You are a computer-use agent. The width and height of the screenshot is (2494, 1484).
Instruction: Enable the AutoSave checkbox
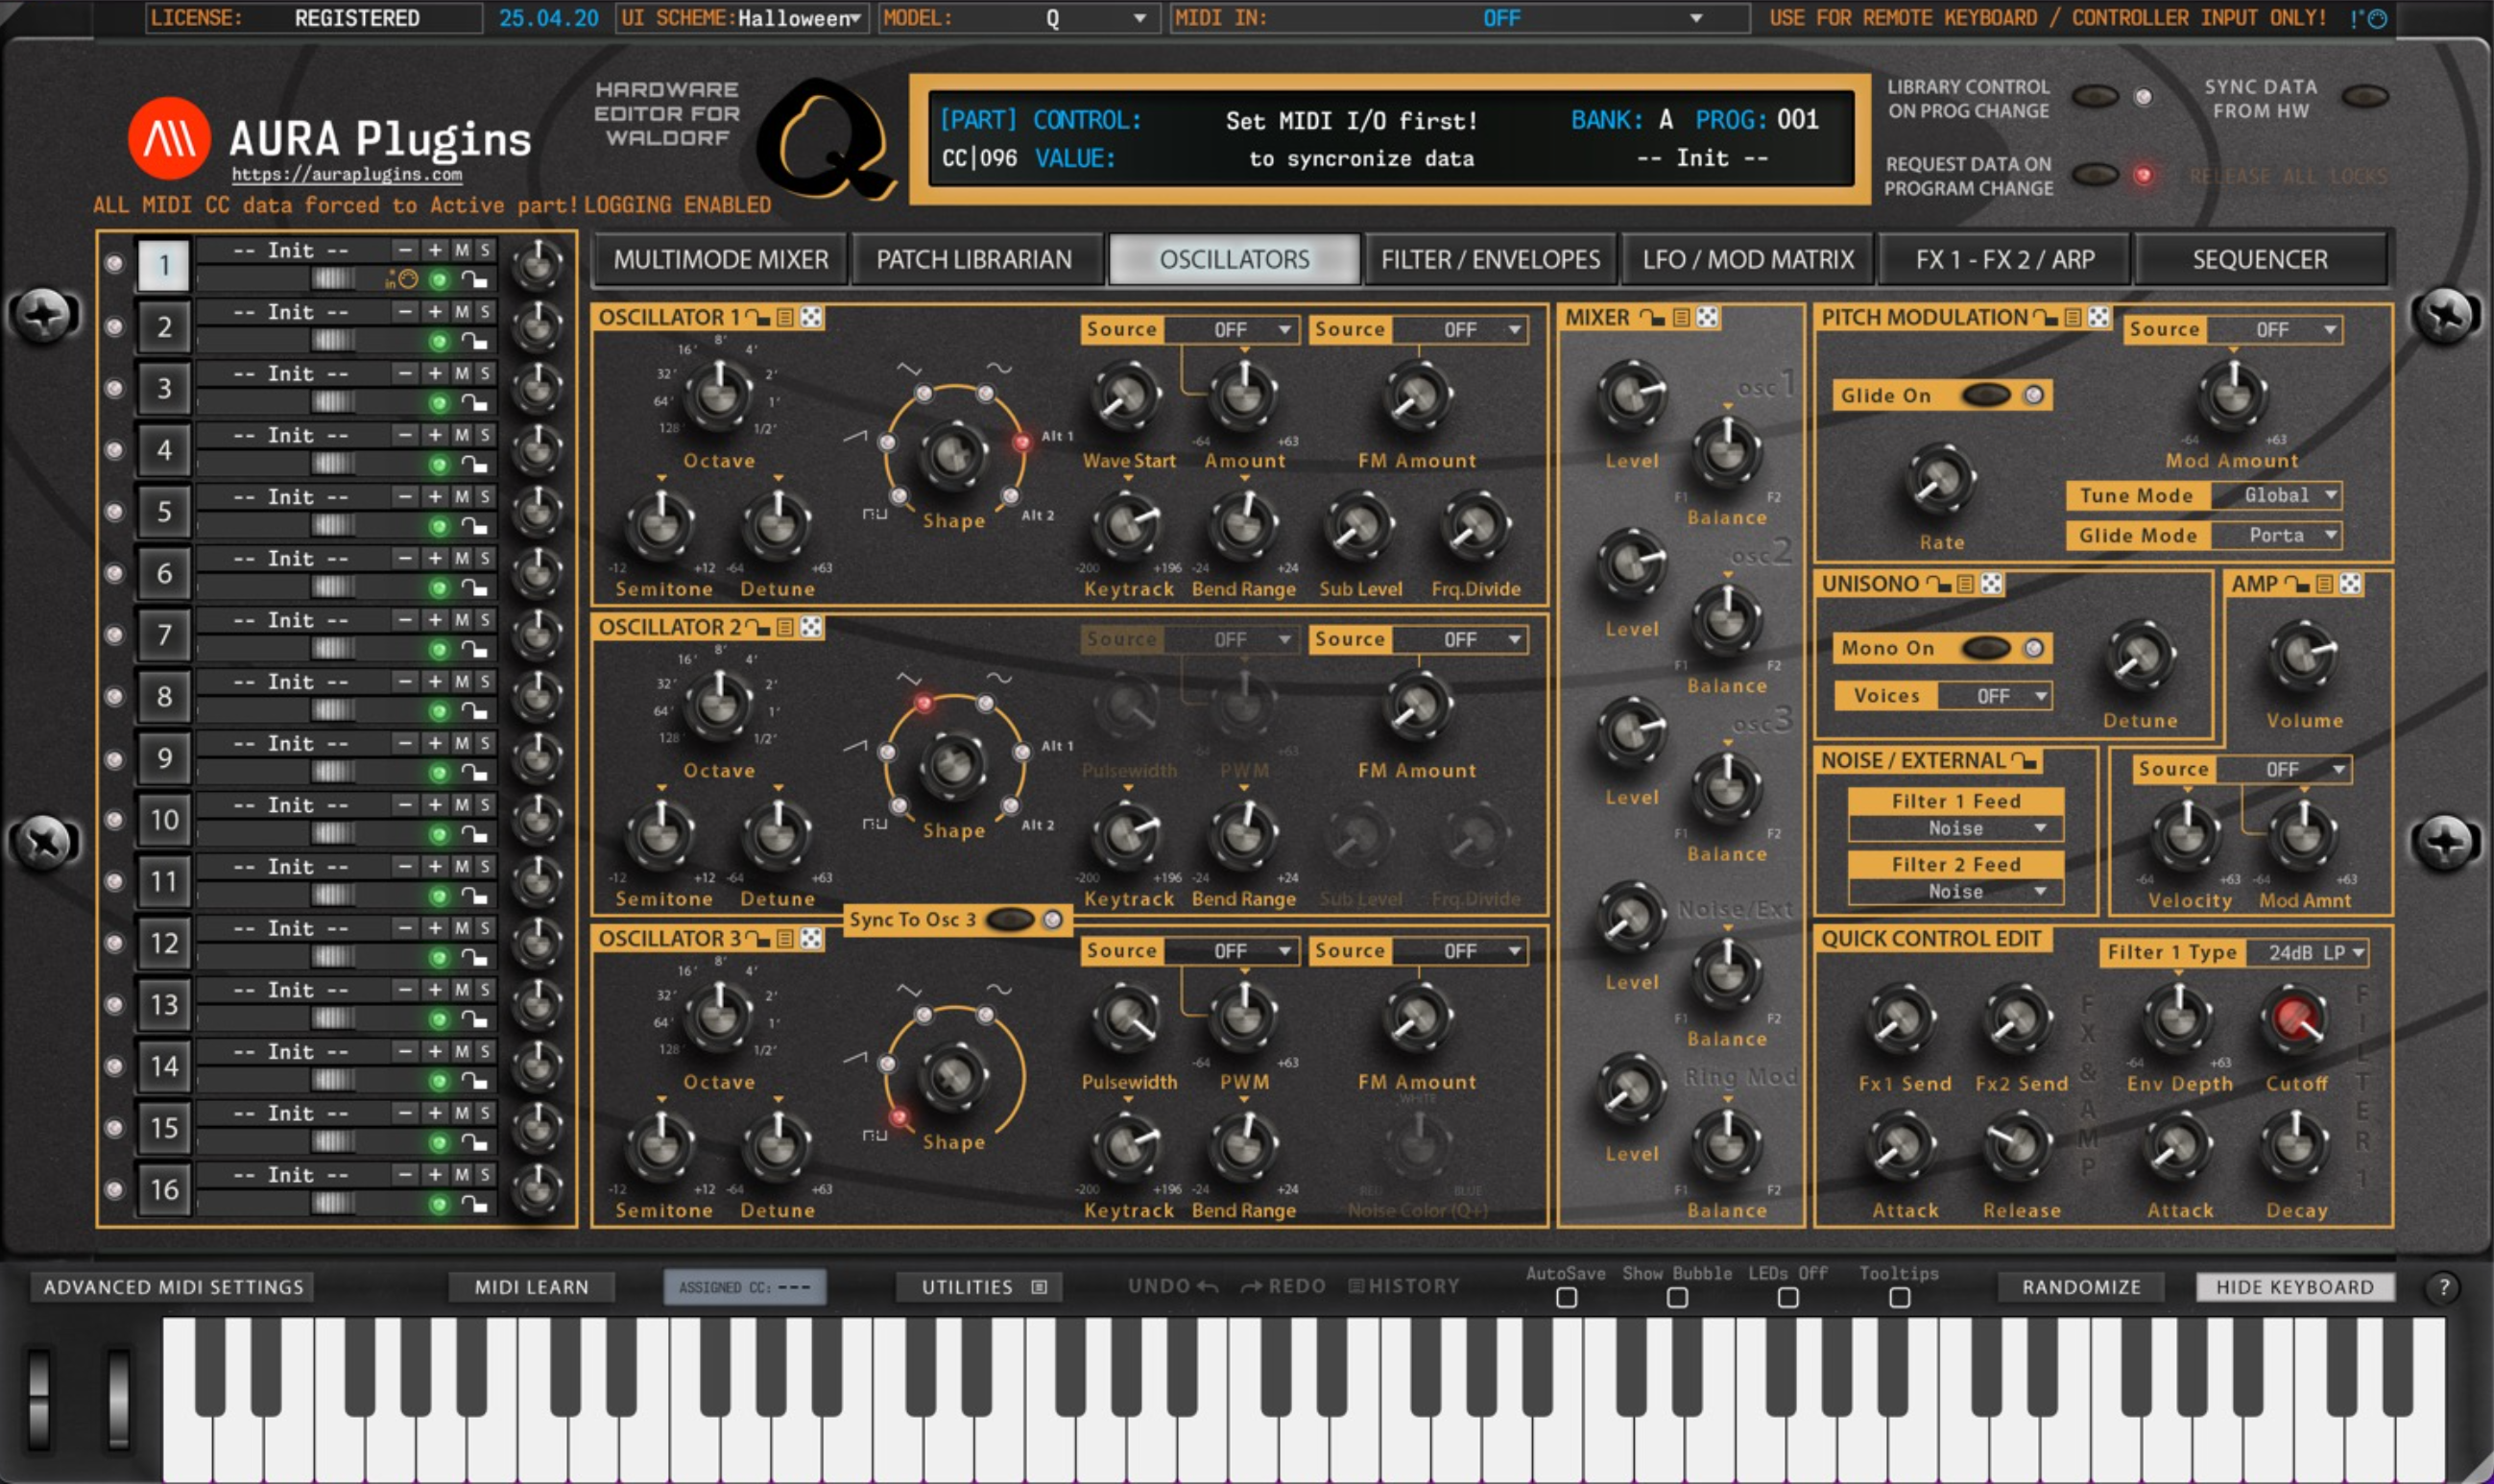1567,1297
